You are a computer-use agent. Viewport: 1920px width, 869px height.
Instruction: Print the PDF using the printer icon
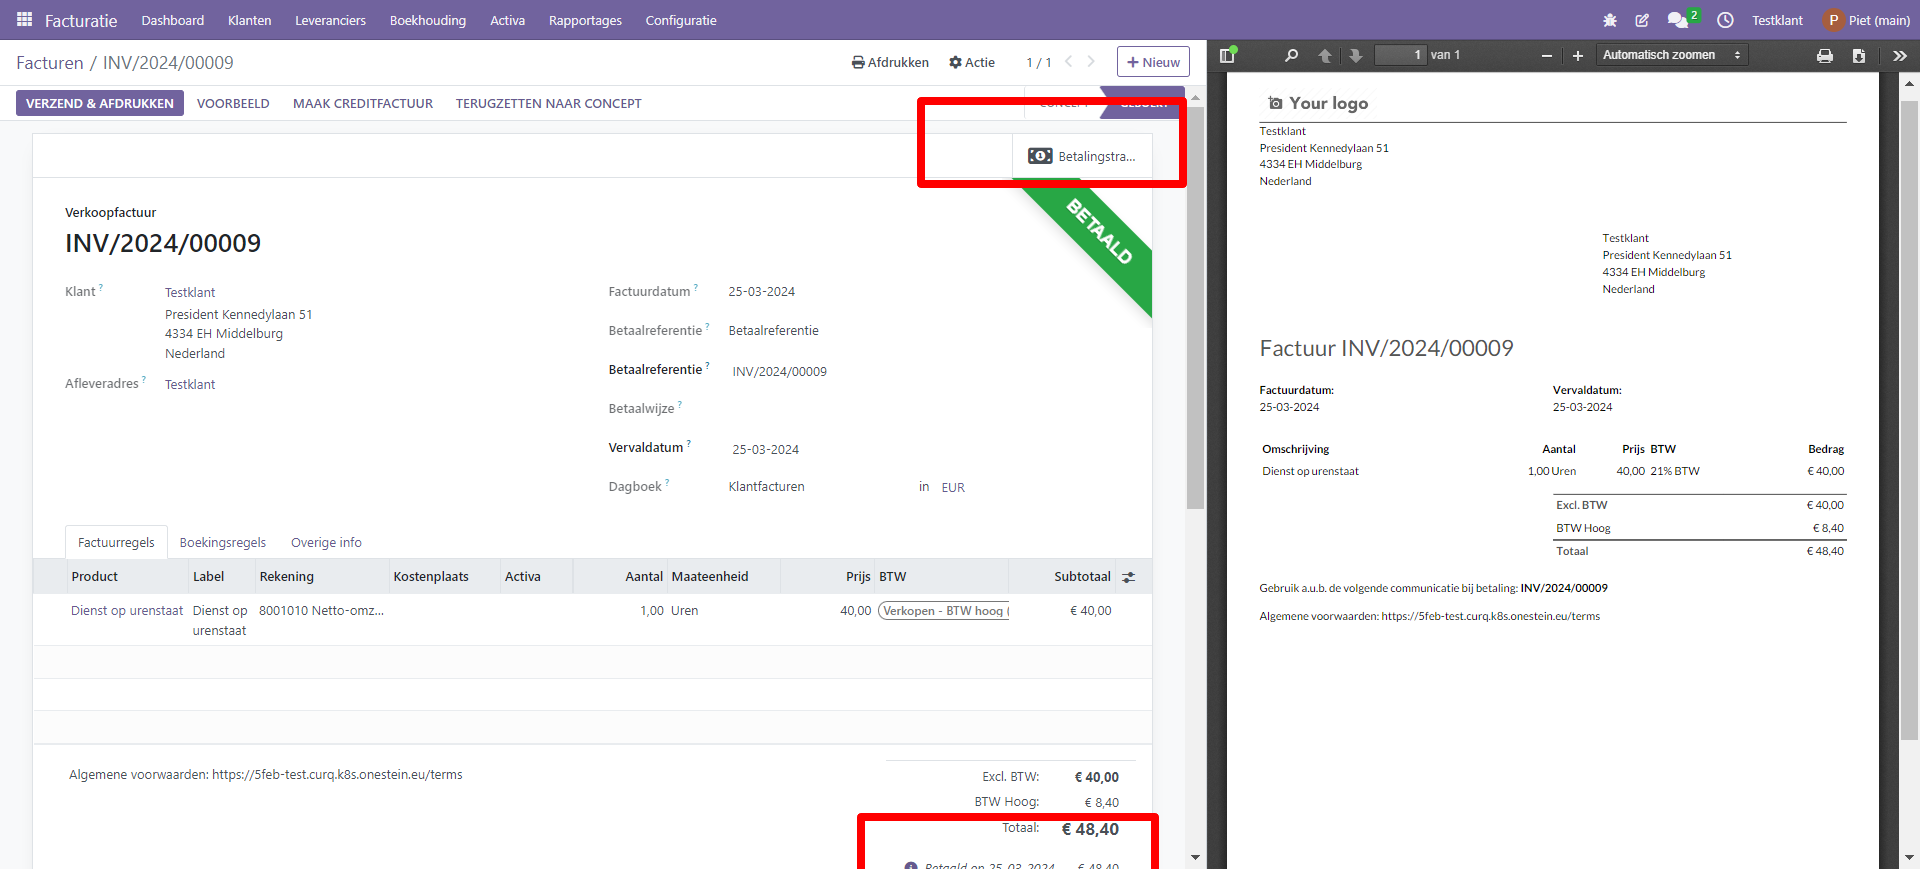point(1825,56)
